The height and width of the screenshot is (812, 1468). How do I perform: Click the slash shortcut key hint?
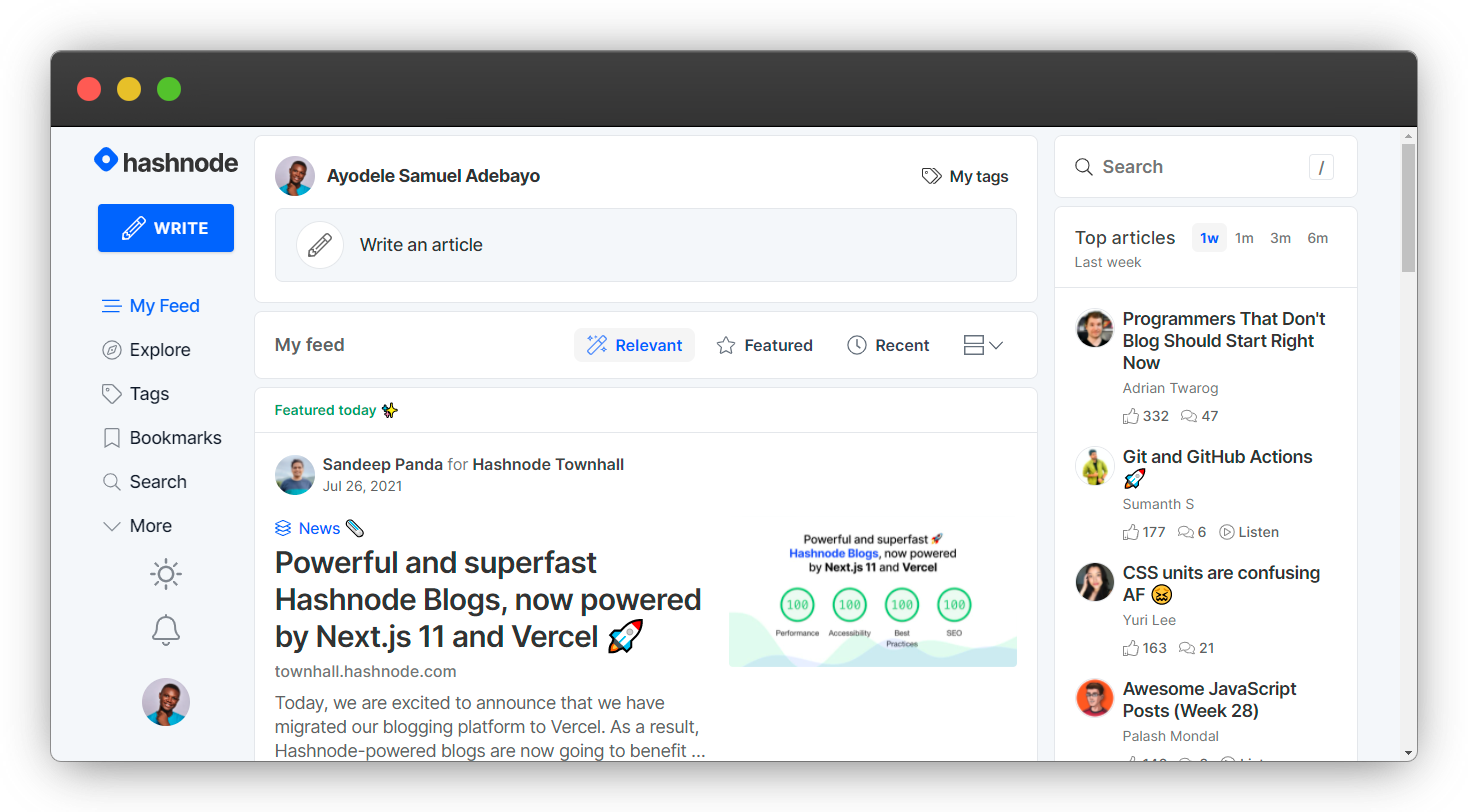pos(1321,167)
